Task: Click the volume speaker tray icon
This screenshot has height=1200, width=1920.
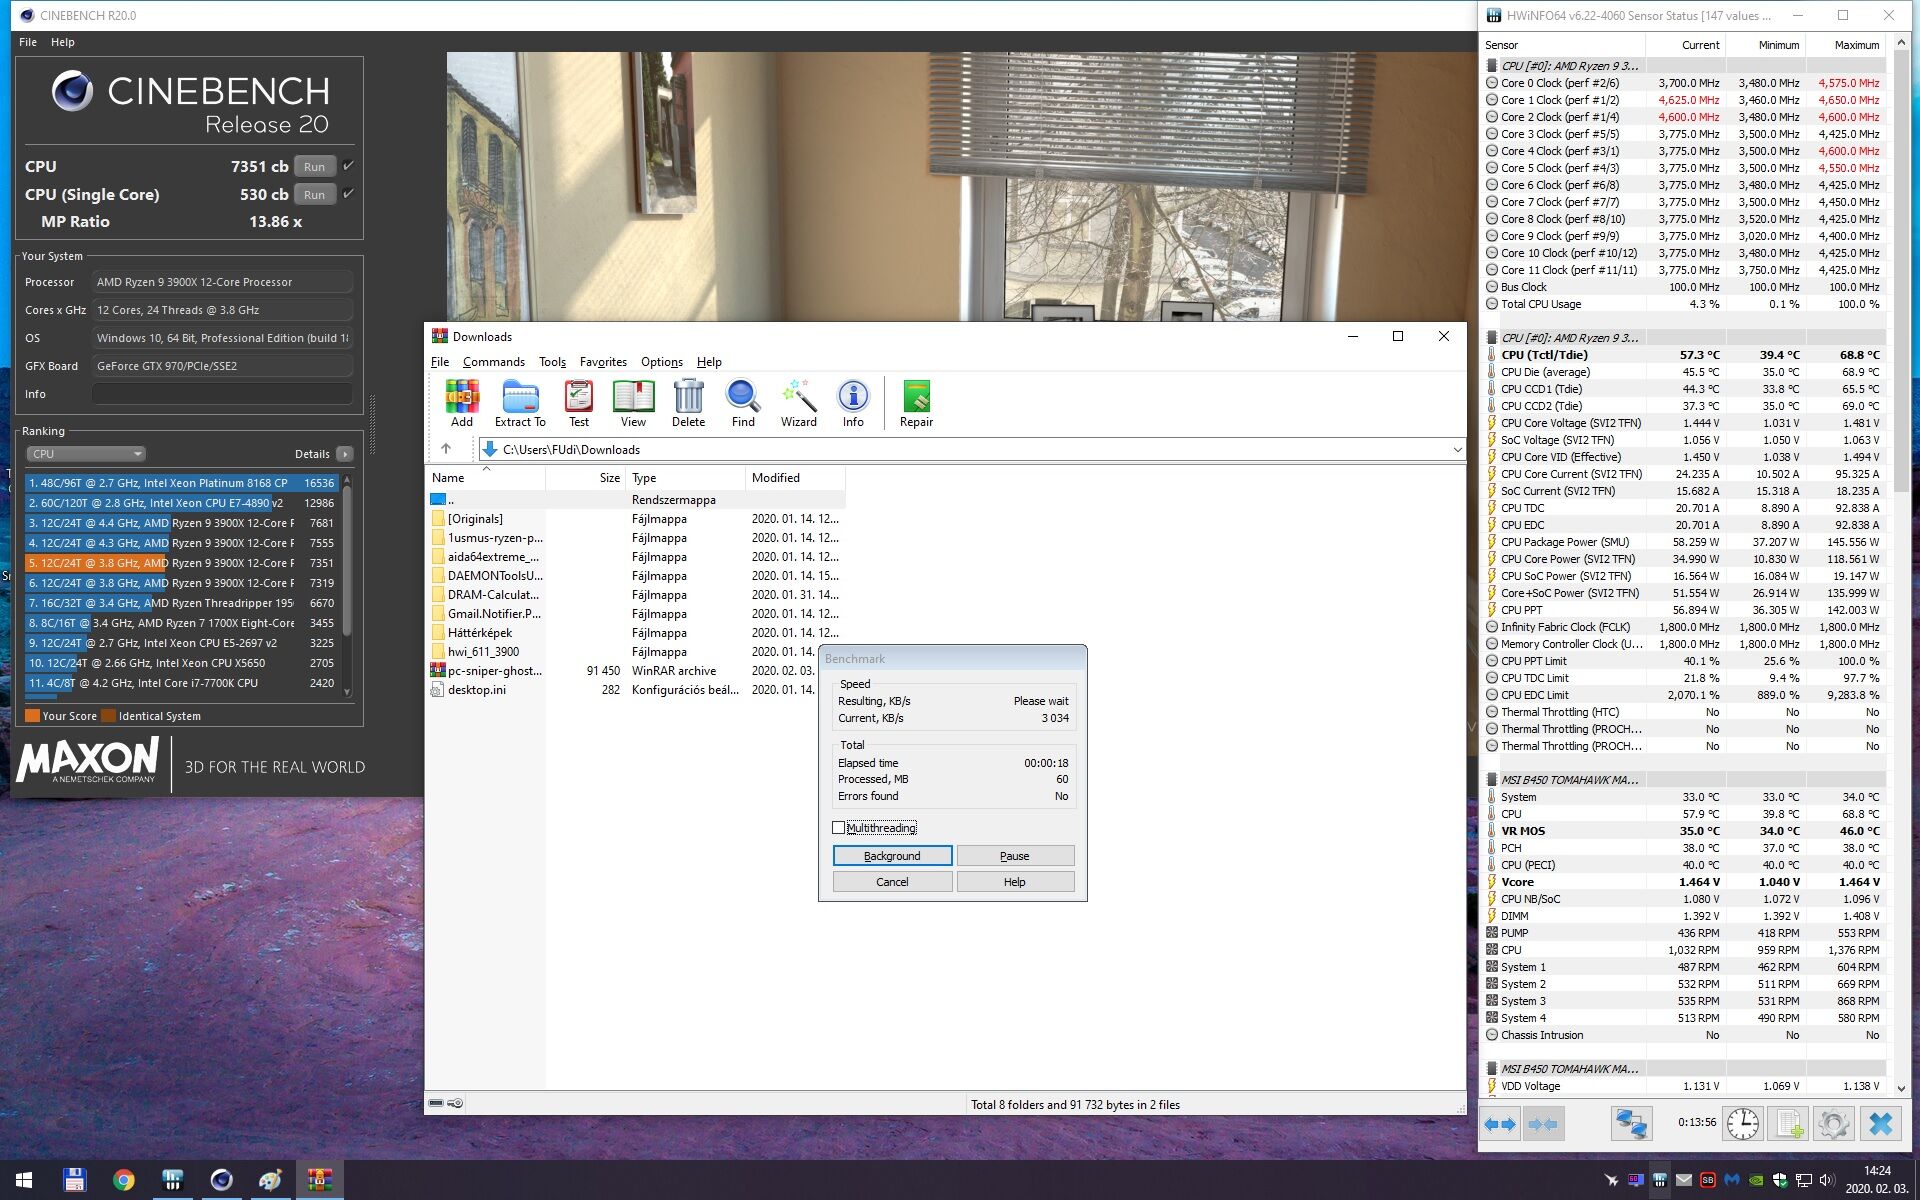Action: (x=1827, y=1180)
